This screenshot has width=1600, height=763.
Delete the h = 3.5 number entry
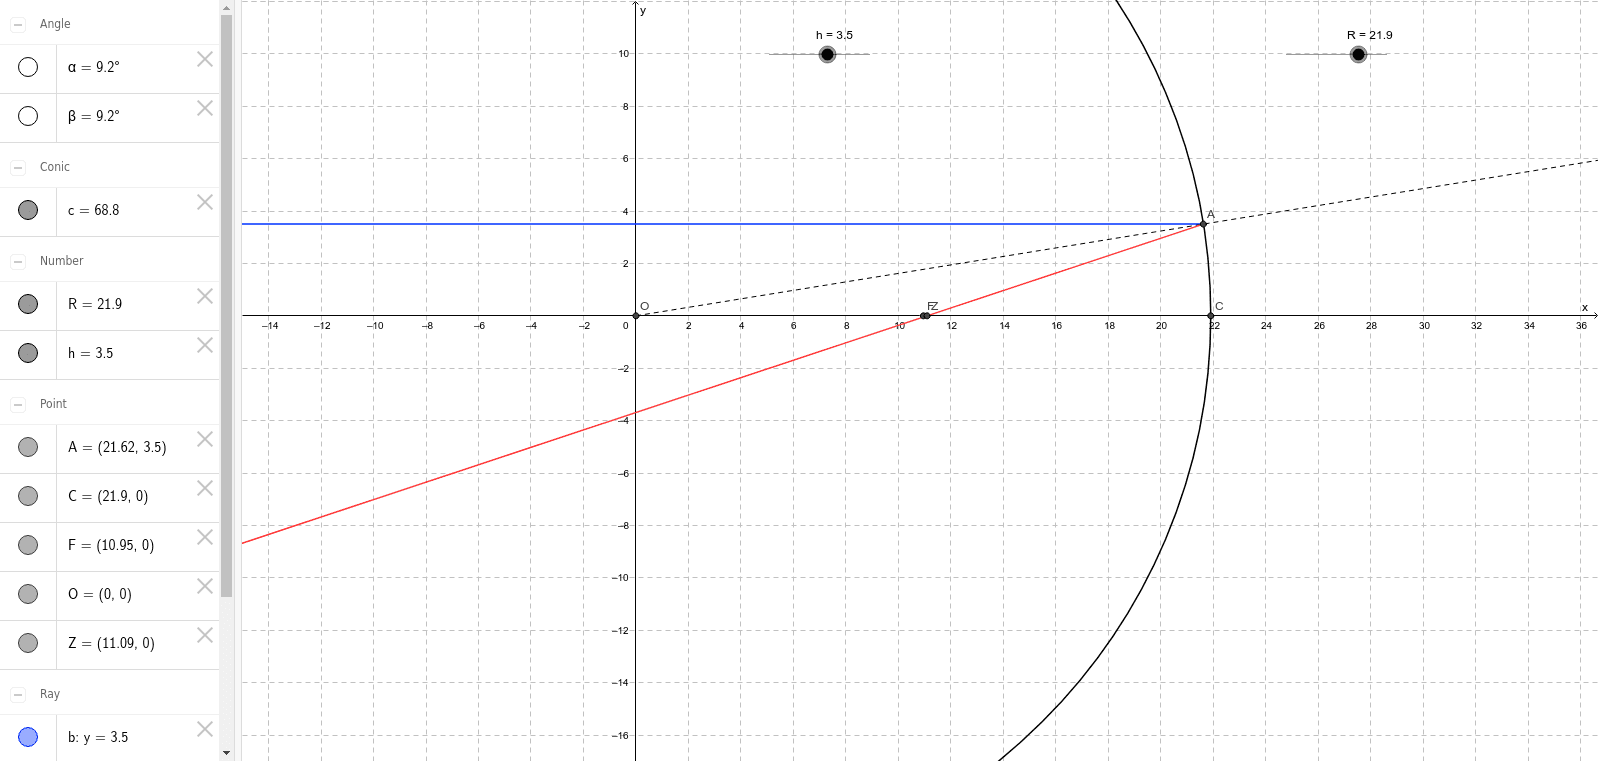click(x=205, y=345)
